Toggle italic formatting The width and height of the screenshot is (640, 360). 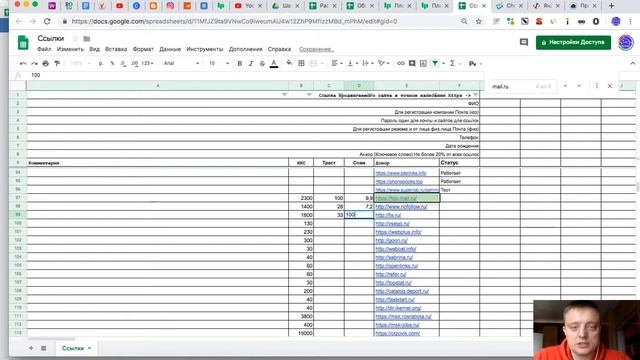pos(251,63)
